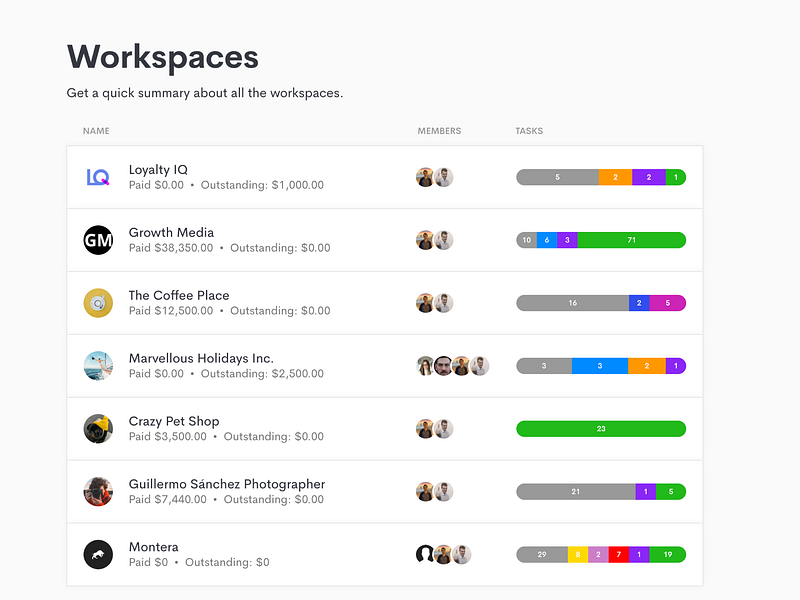Click purple segment 3 in Growth Media tasks
The image size is (800, 600).
[567, 240]
